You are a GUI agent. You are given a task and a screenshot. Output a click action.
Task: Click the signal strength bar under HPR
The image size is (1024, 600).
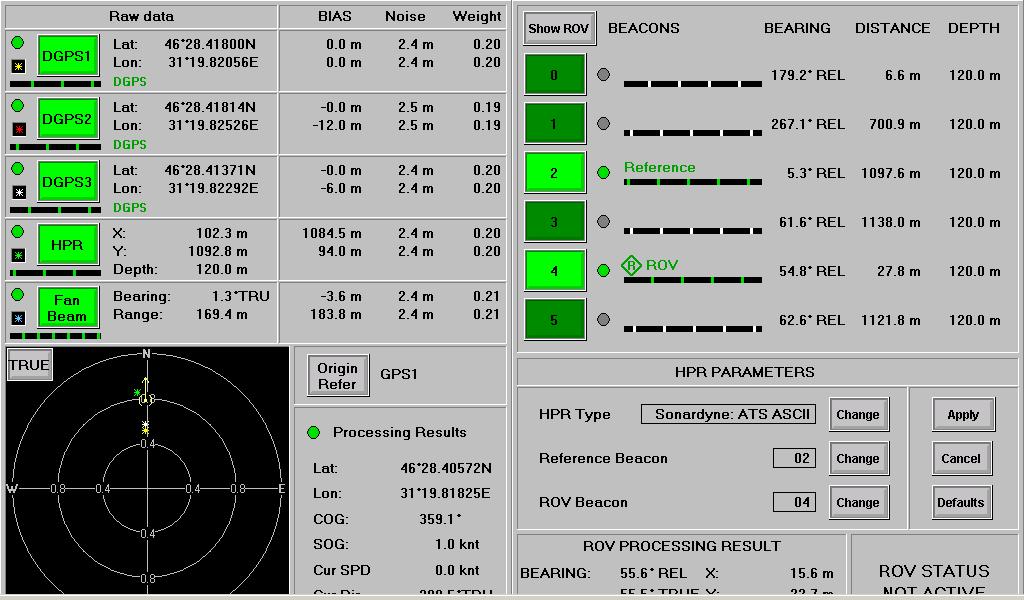click(x=55, y=273)
